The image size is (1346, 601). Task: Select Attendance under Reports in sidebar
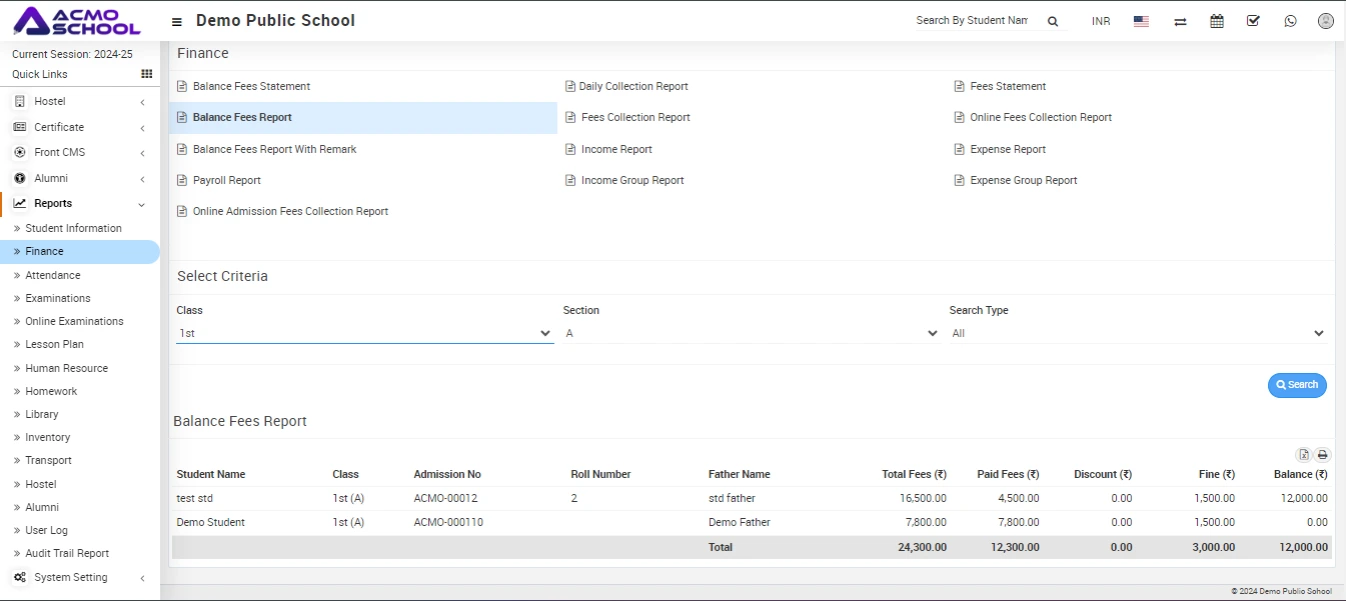click(53, 275)
